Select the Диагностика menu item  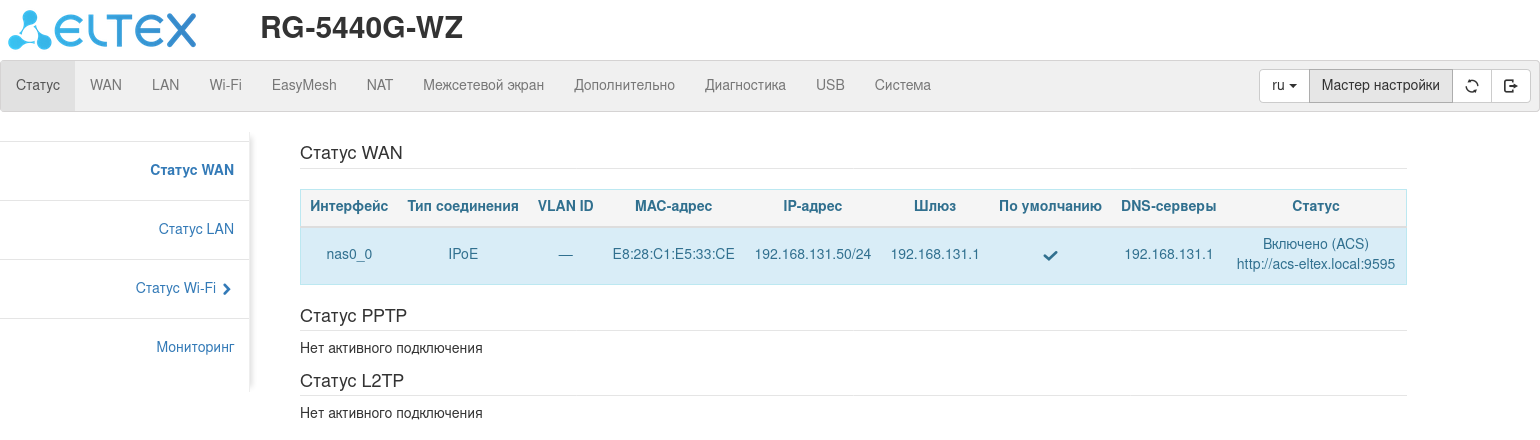(745, 86)
